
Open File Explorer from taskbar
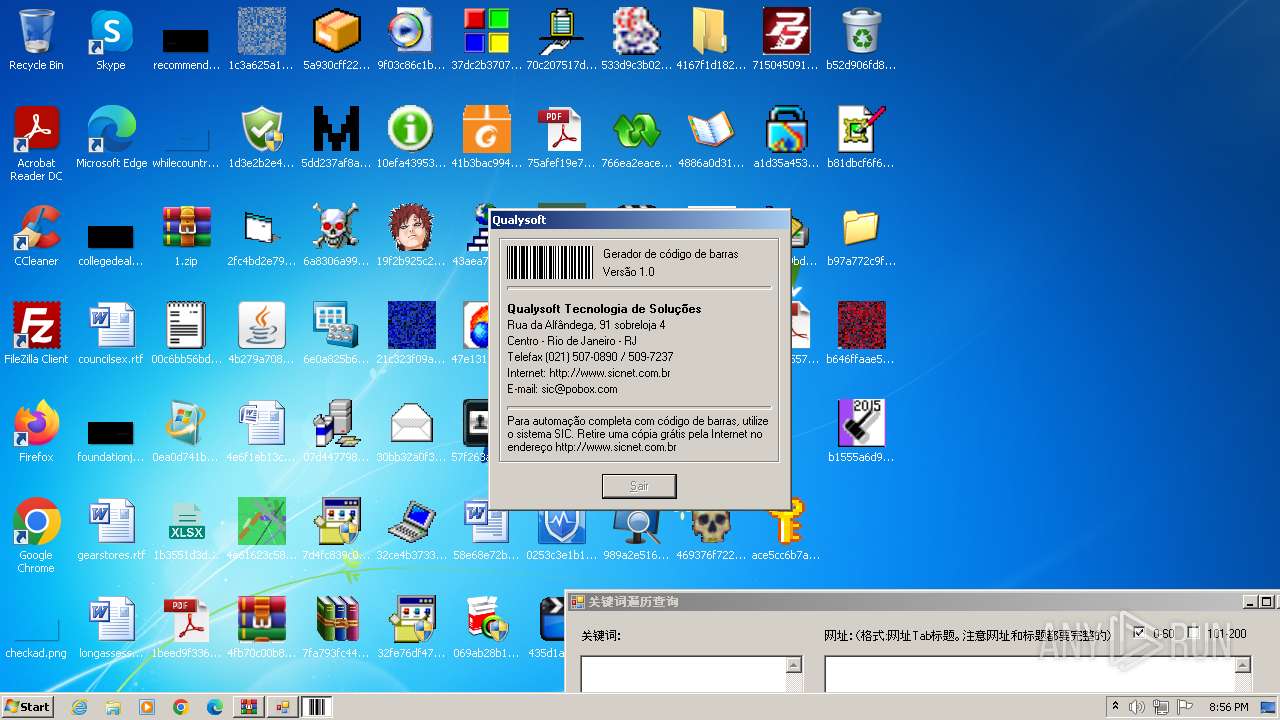[x=113, y=707]
